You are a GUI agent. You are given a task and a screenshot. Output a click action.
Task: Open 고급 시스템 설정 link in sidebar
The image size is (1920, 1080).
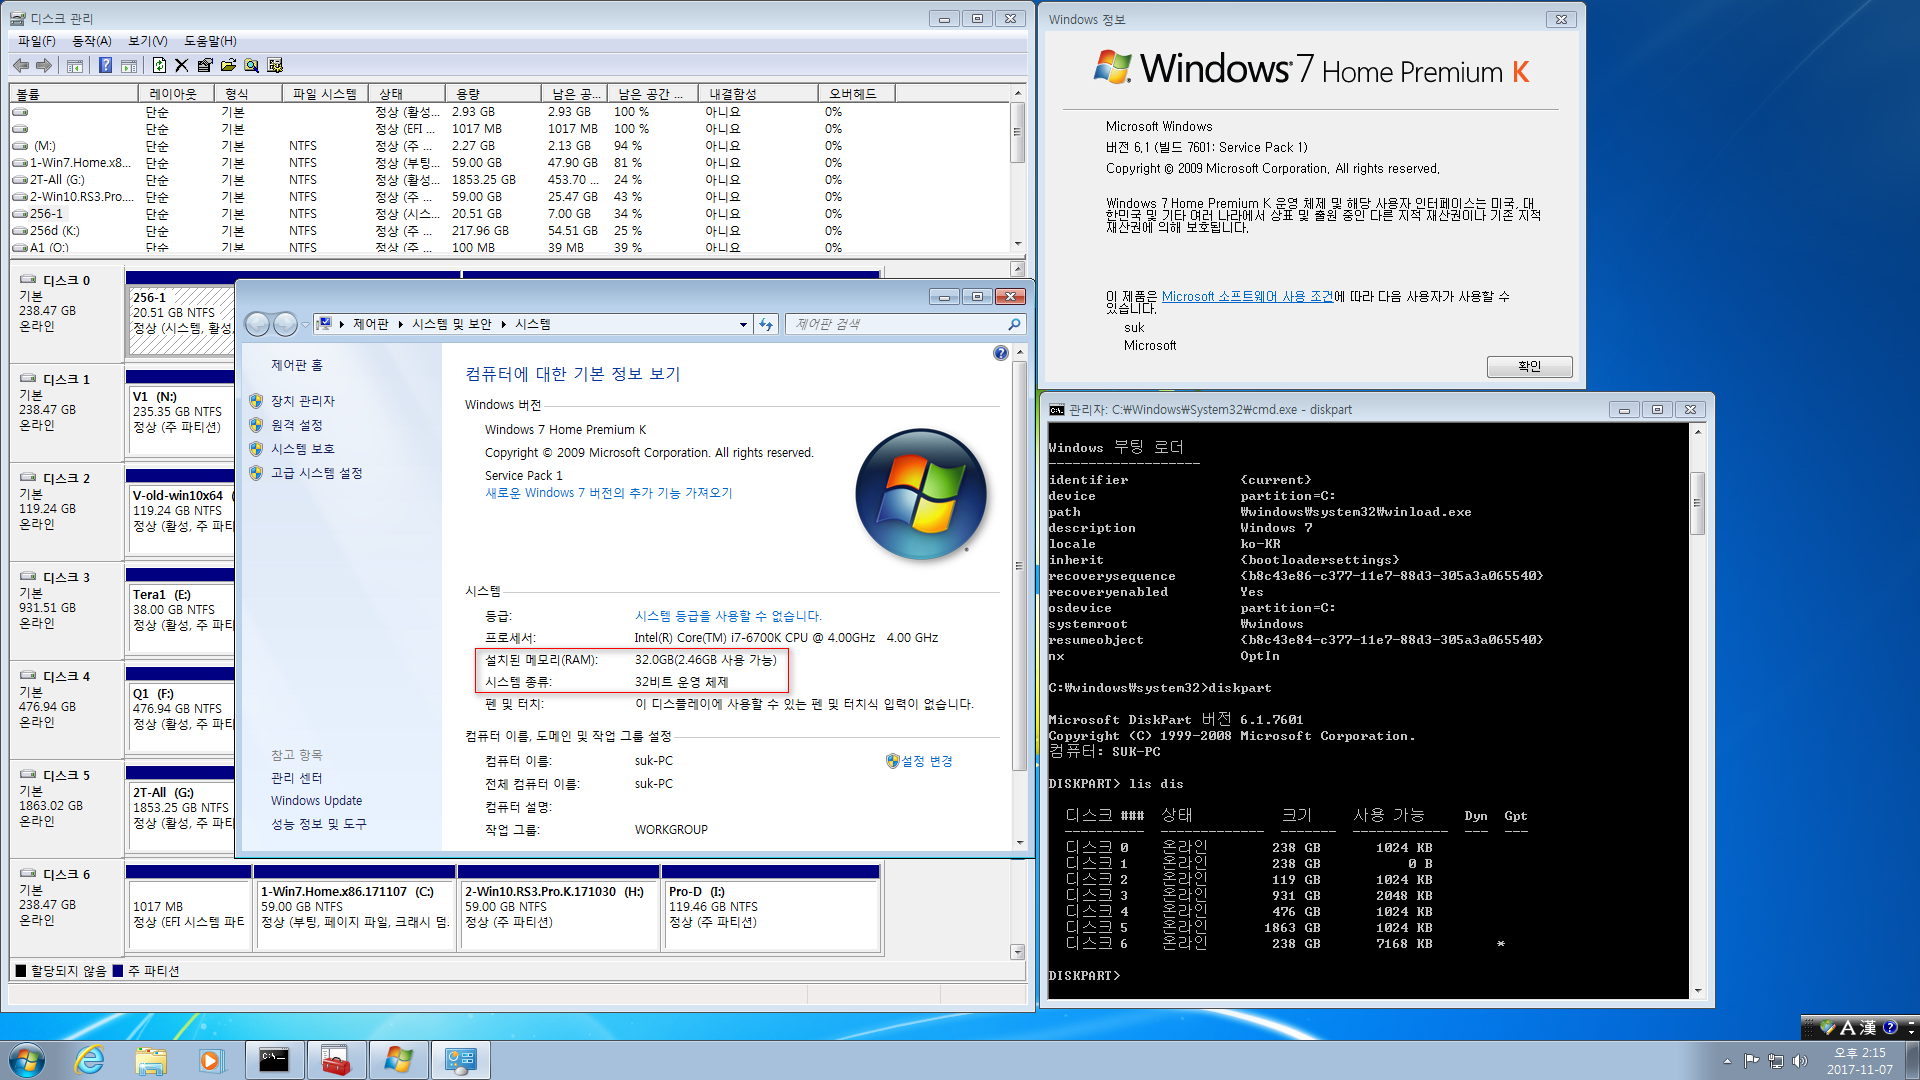317,473
